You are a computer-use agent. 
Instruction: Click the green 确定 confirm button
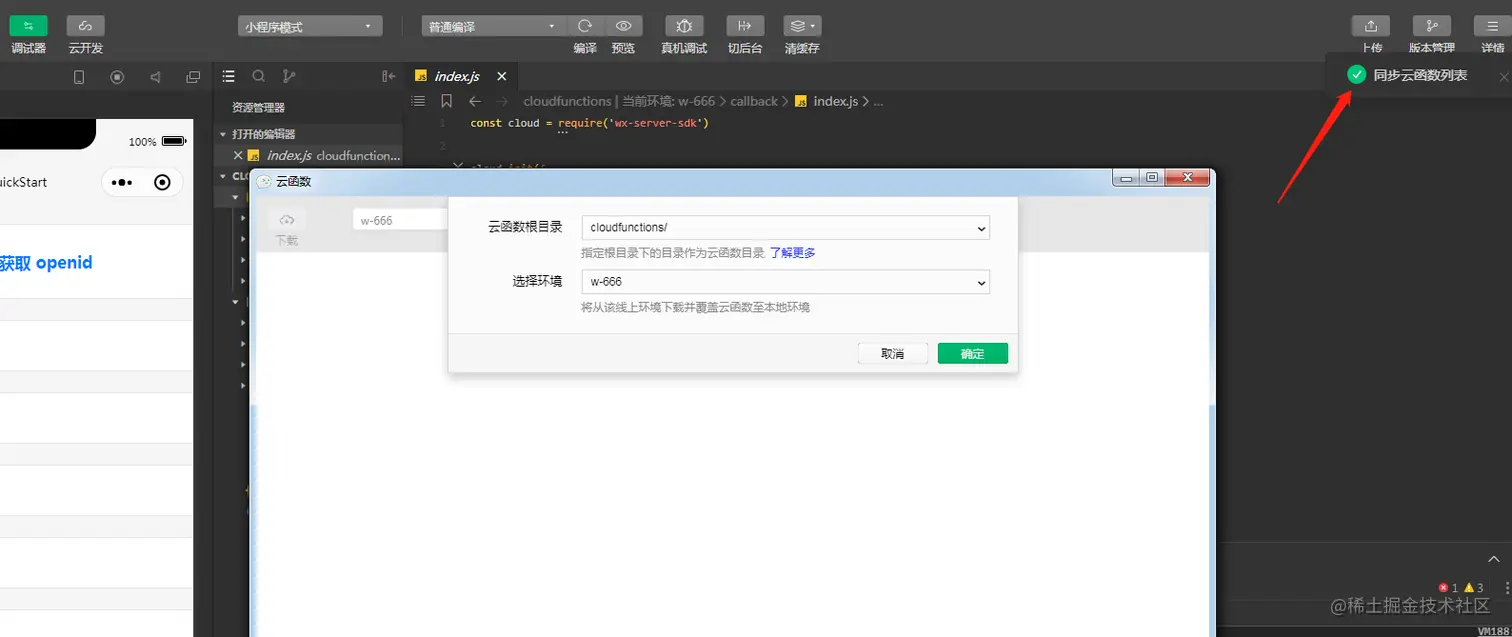click(972, 354)
